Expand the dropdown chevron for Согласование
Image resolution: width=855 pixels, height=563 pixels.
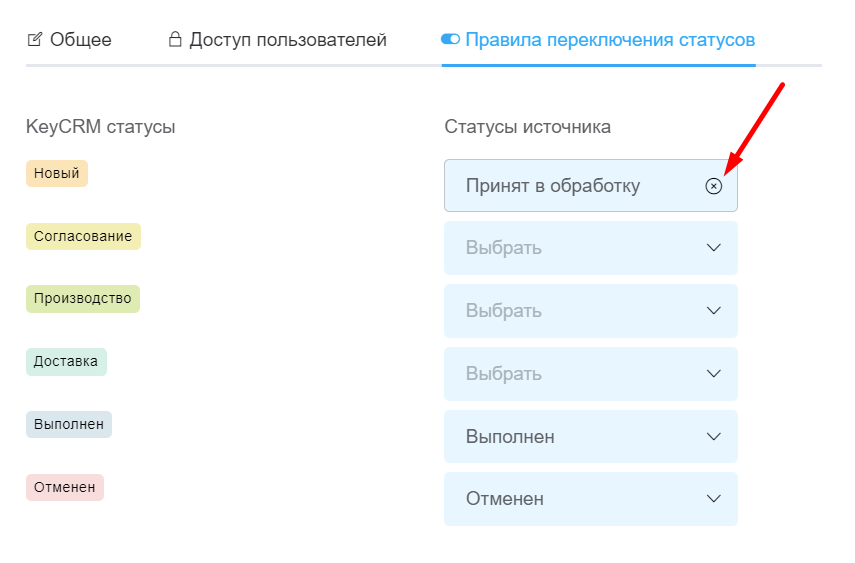point(713,248)
